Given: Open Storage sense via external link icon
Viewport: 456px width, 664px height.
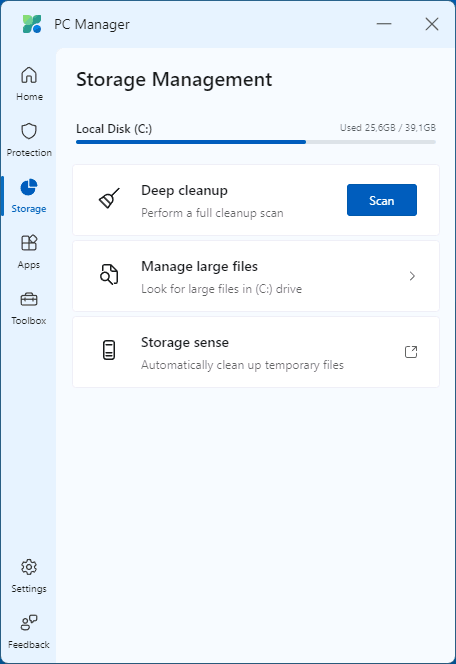Looking at the screenshot, I should [x=411, y=352].
